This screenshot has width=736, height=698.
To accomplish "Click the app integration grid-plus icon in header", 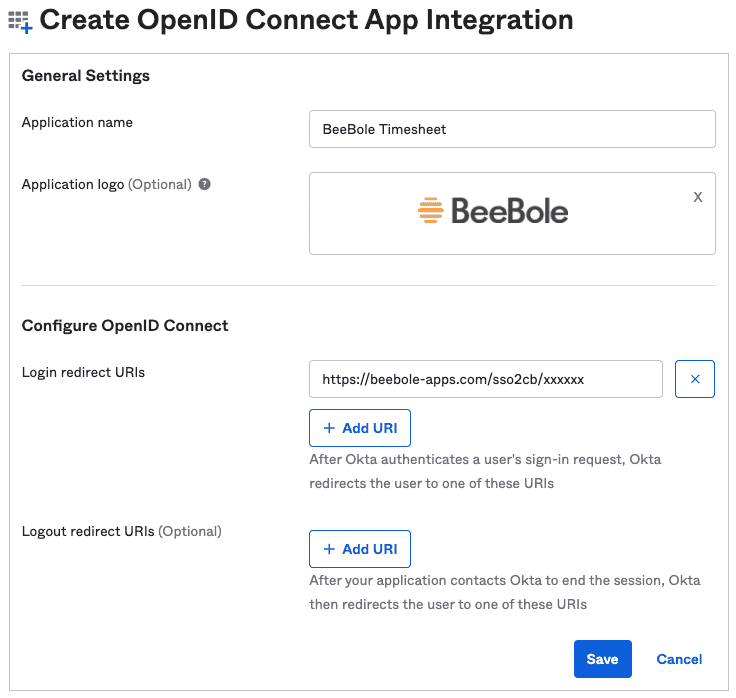I will tap(20, 21).
